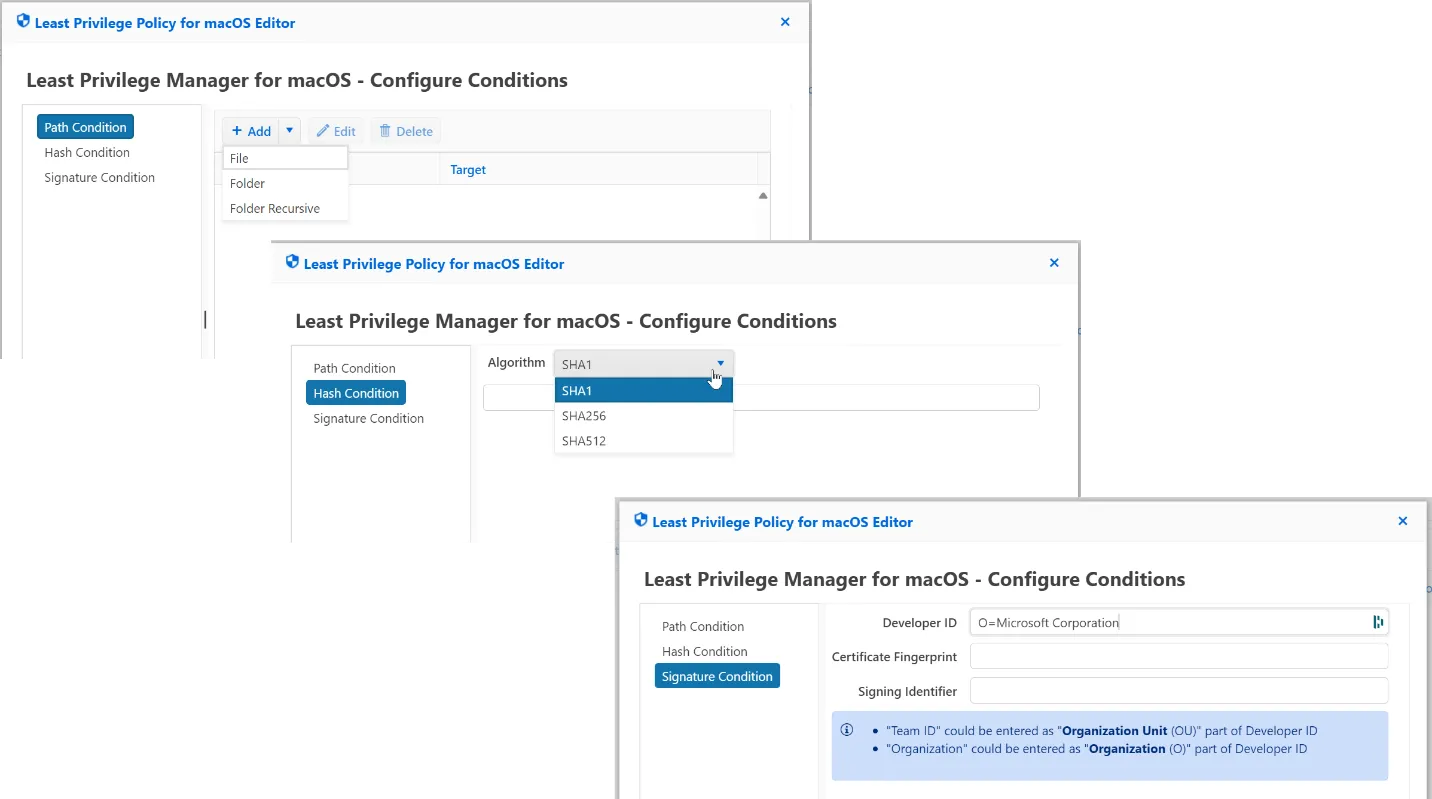The width and height of the screenshot is (1432, 799).
Task: Select SHA256 from the algorithm list
Action: [x=643, y=416]
